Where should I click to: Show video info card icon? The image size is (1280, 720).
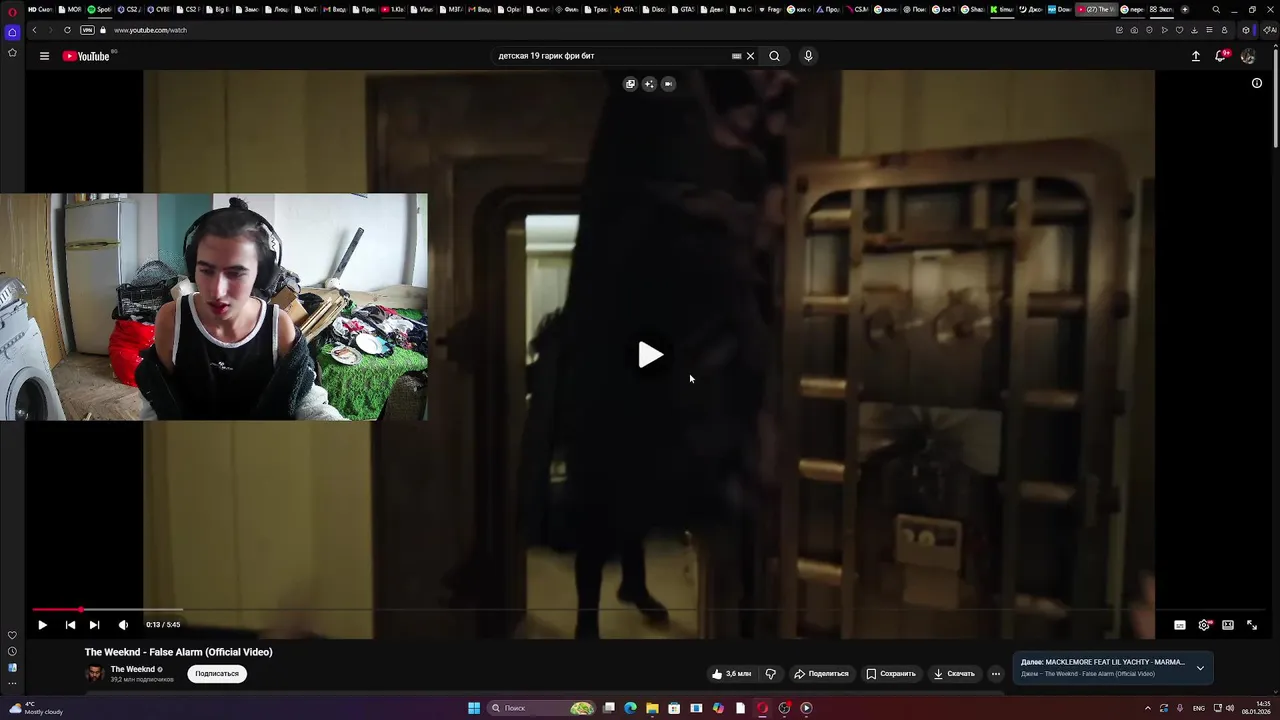click(1257, 83)
